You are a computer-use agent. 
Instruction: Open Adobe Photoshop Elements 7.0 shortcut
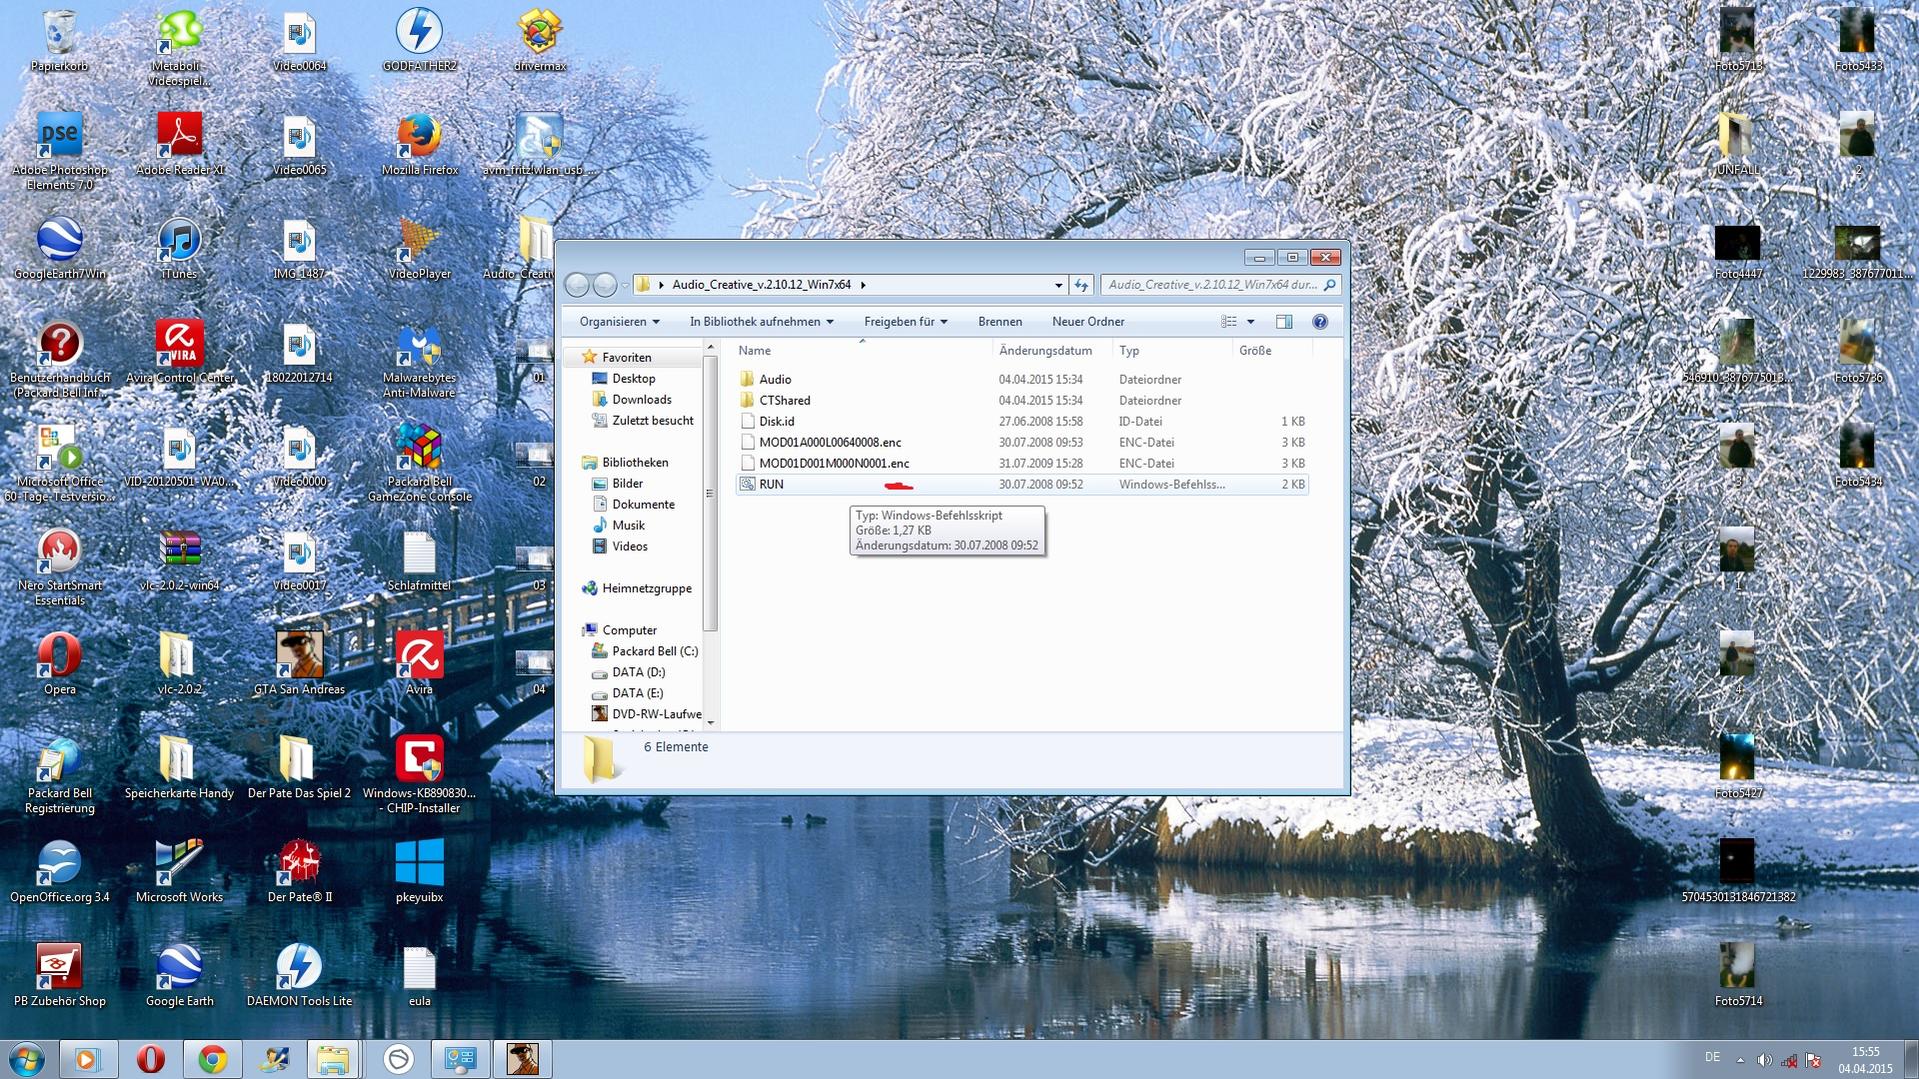coord(60,151)
